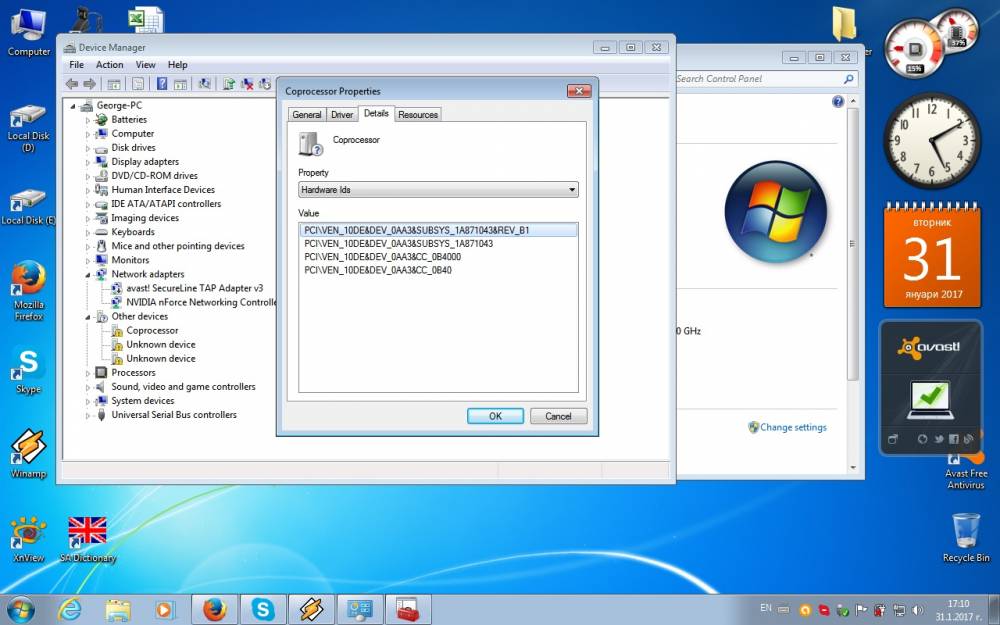Select the Sound, video and game controllers item
1000x625 pixels.
click(183, 386)
